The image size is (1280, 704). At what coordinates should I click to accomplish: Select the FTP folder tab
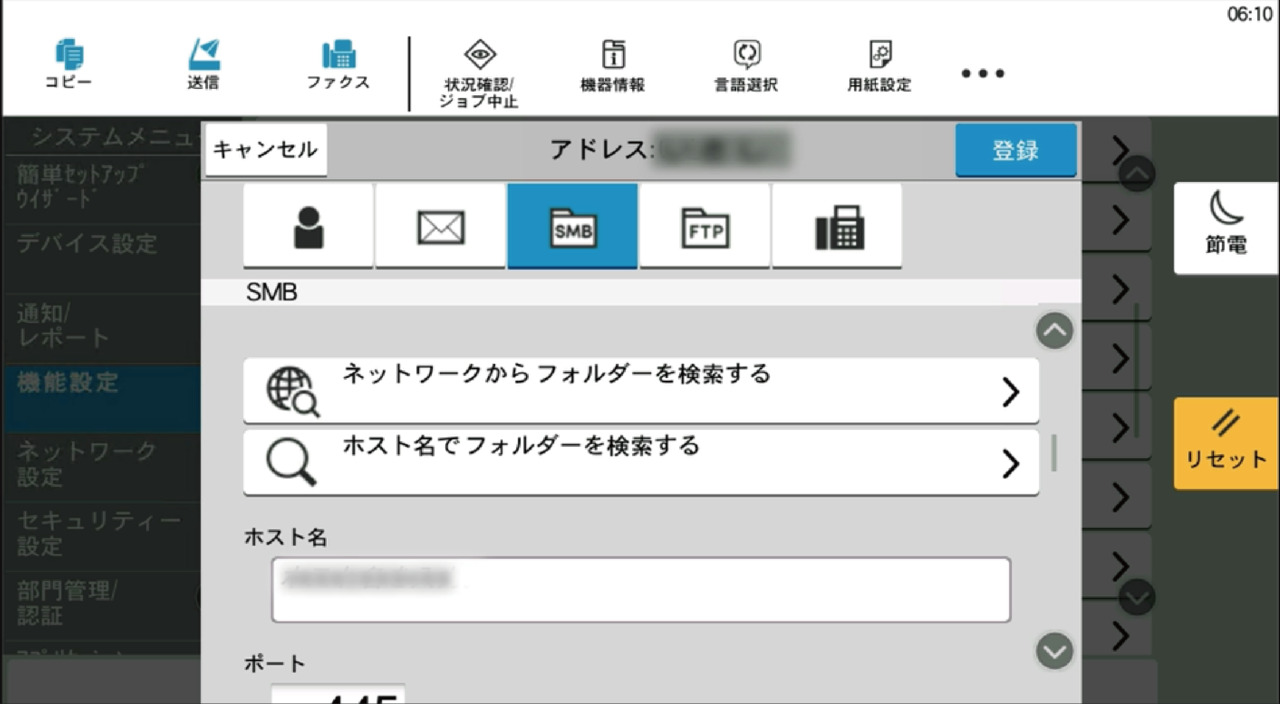tap(705, 226)
